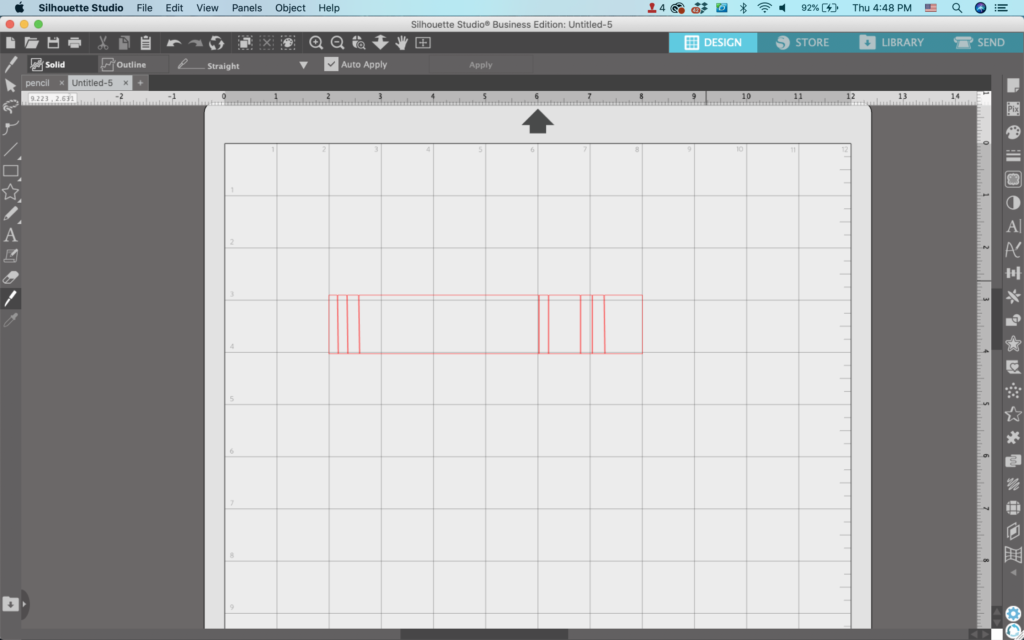Redo the last undone action
The width and height of the screenshot is (1024, 640).
pos(195,43)
